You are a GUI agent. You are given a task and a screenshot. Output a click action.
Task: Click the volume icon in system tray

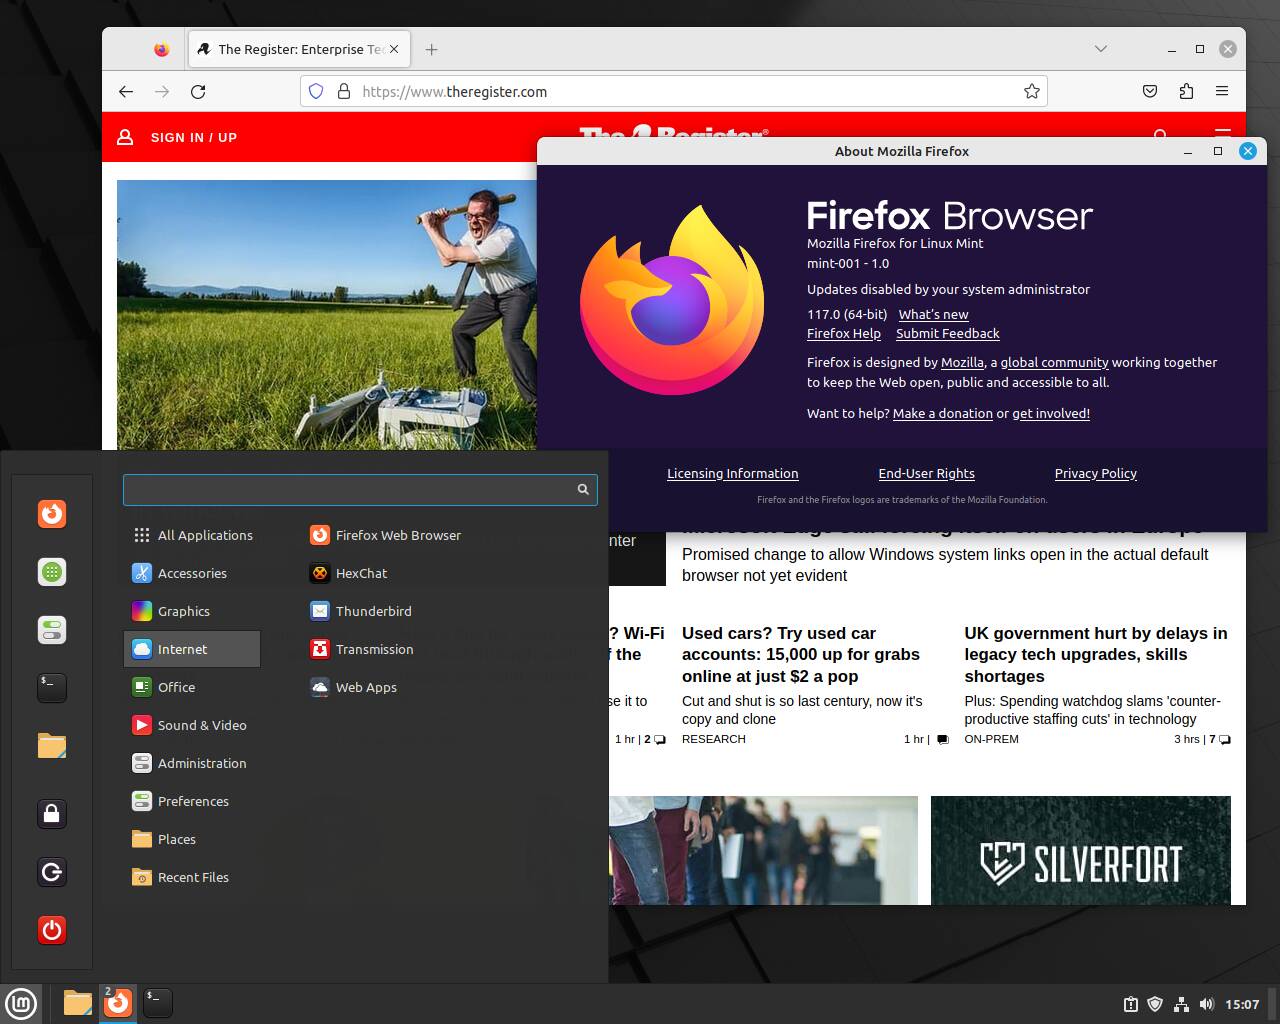tap(1206, 1004)
